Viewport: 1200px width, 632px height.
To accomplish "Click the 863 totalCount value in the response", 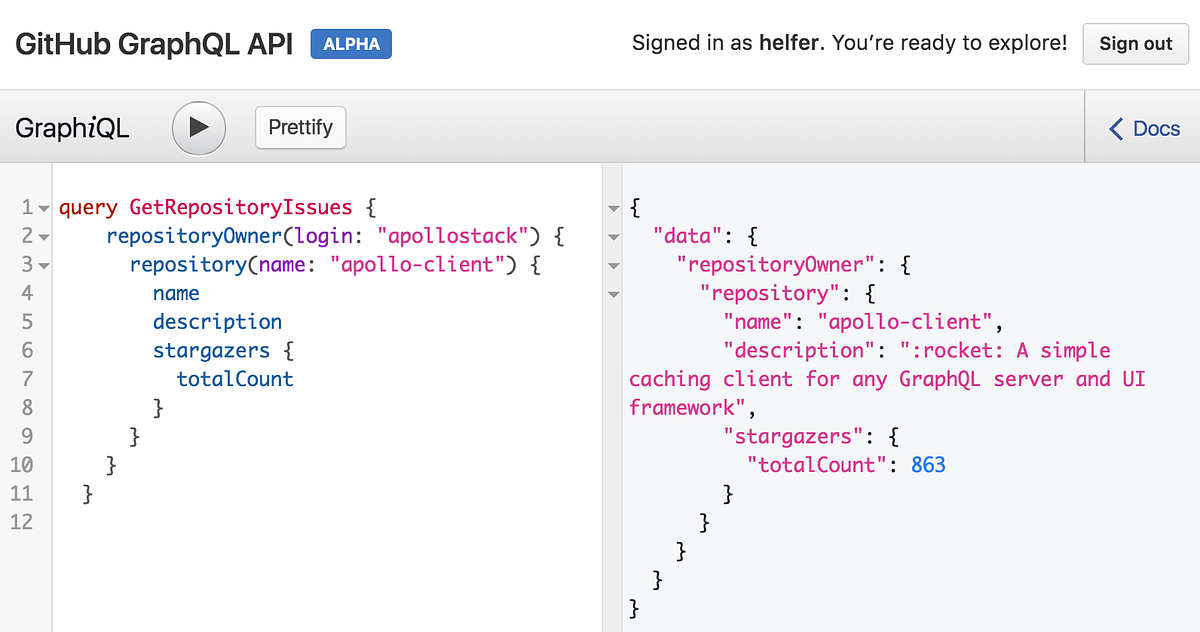I will pyautogui.click(x=928, y=464).
